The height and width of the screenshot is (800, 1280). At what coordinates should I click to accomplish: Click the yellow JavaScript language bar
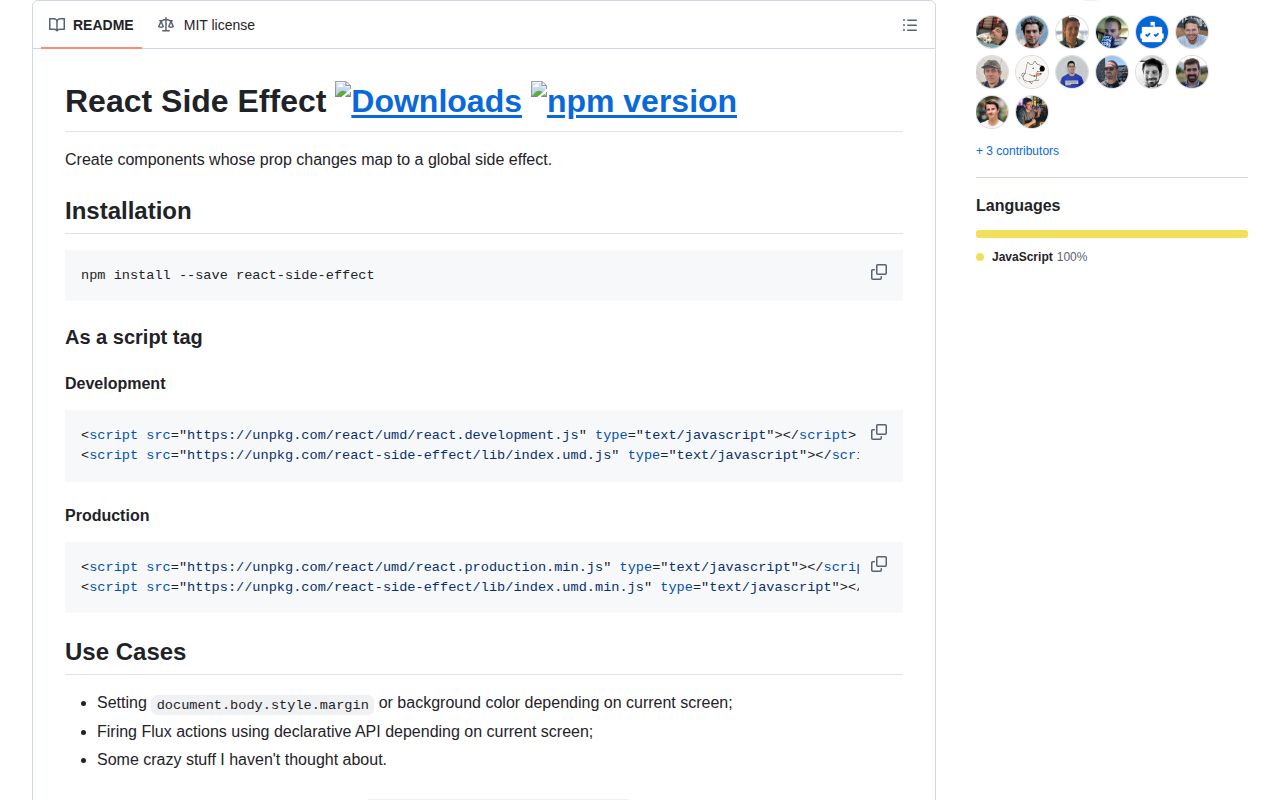[1112, 234]
